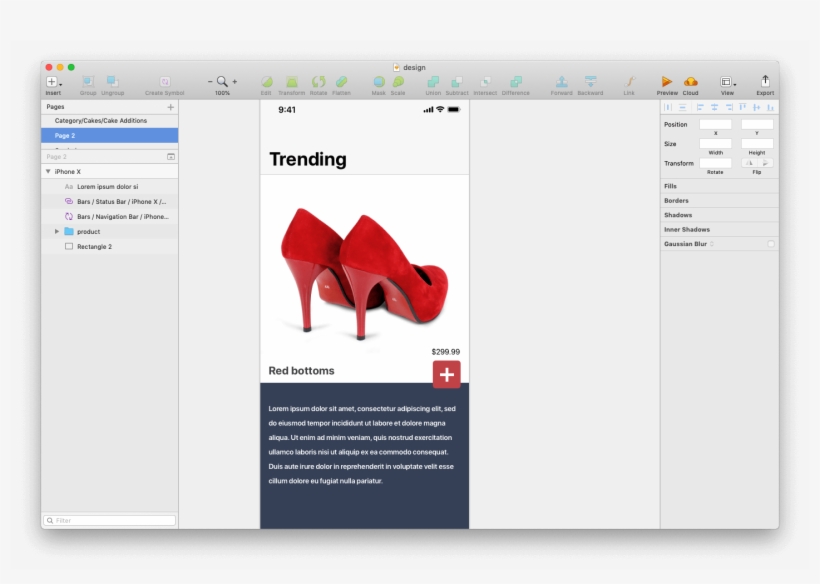Add a new page with the plus button
820x584 pixels.
coord(170,106)
